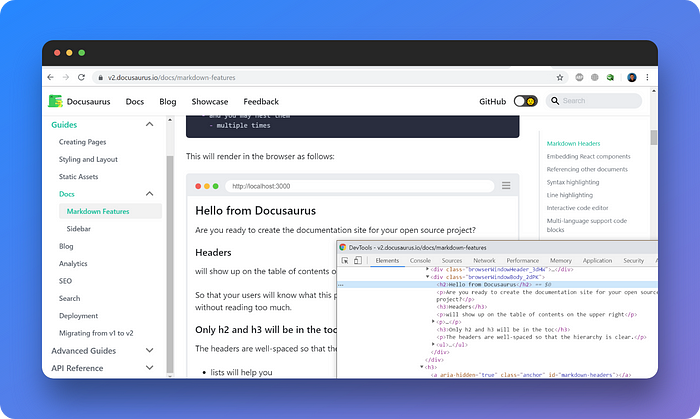Viewport: 700px width, 419px height.
Task: Expand the browserWindowHeader div node
Action: (x=428, y=269)
